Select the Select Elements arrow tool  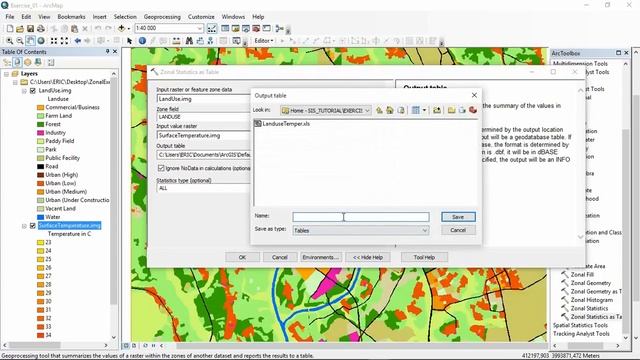[130, 41]
